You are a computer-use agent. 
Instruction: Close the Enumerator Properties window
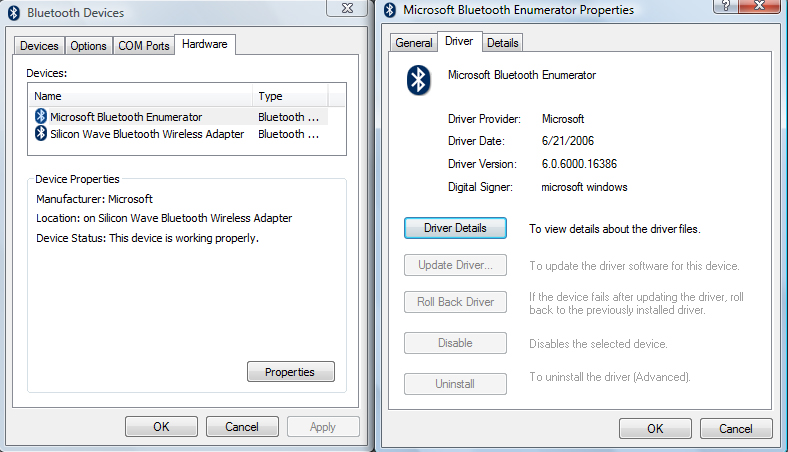(759, 6)
